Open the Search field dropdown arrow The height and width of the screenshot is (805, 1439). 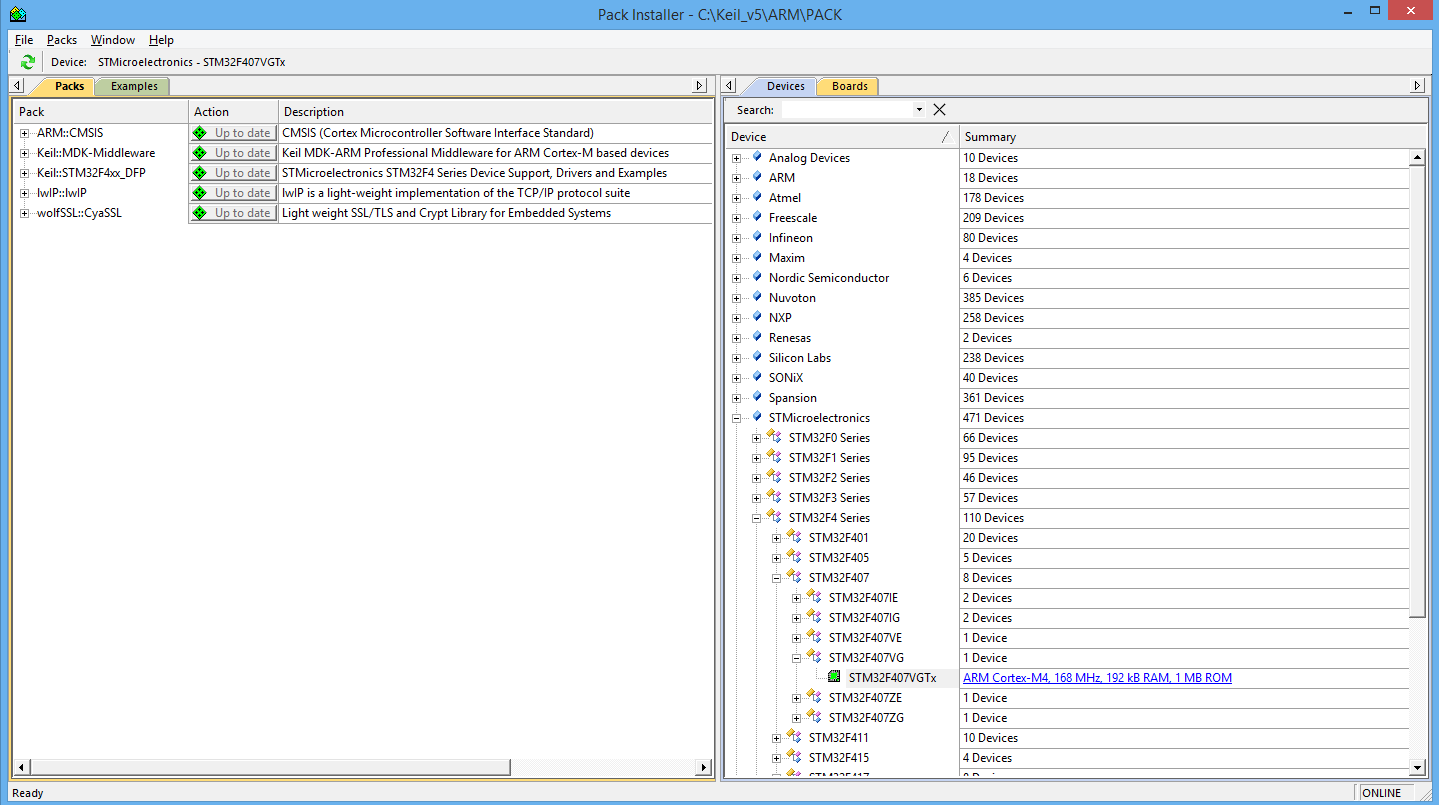point(918,110)
